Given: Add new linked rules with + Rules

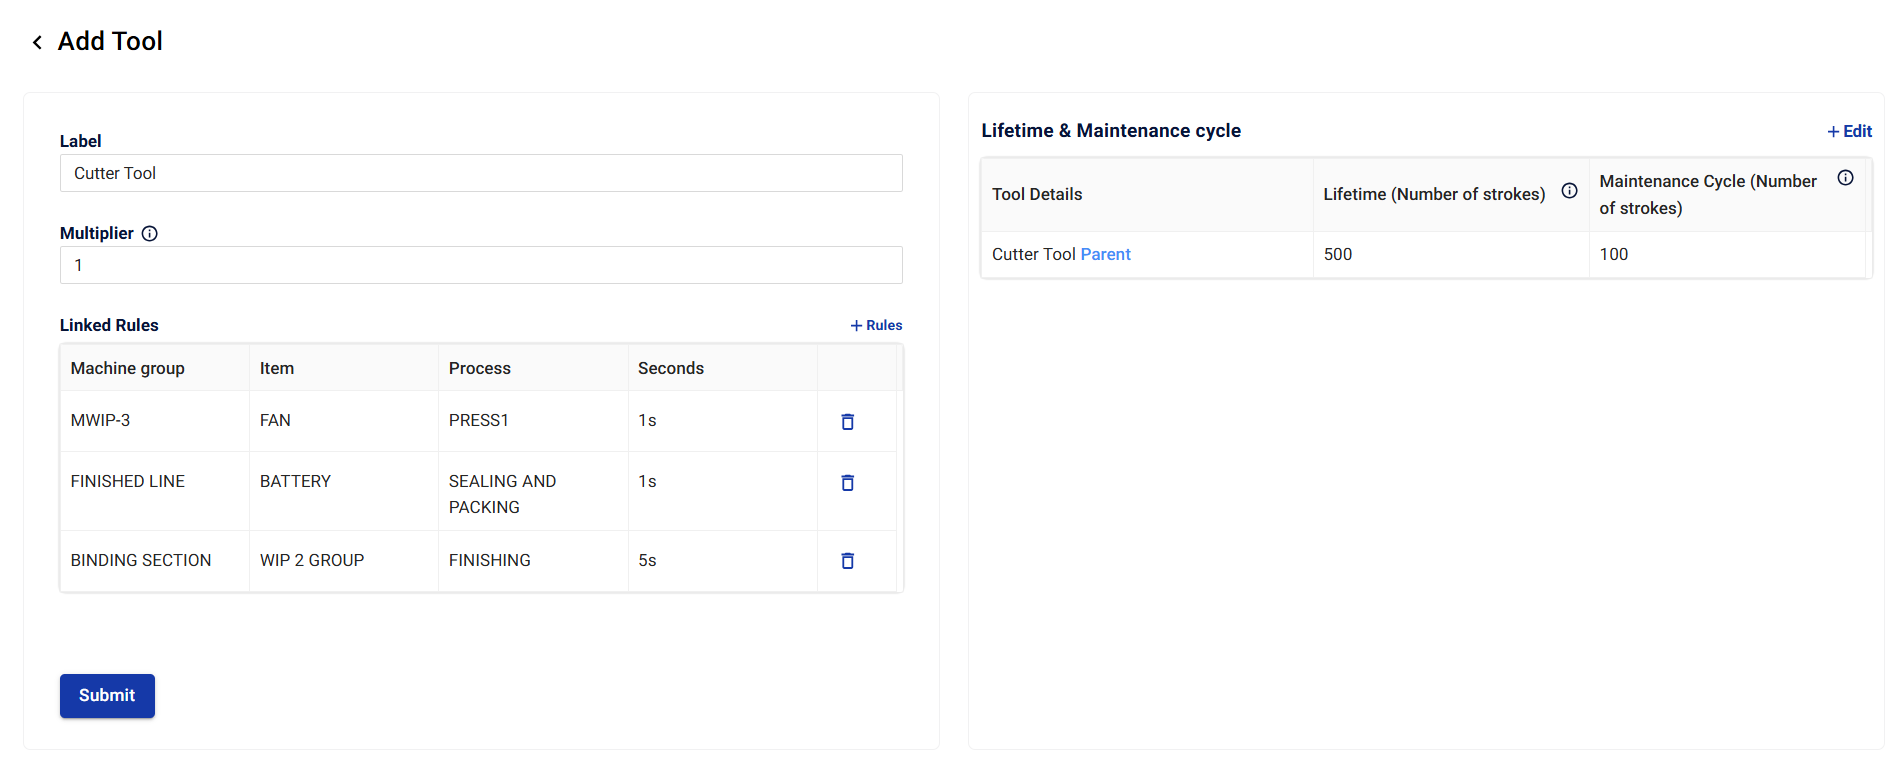Looking at the screenshot, I should (x=876, y=326).
